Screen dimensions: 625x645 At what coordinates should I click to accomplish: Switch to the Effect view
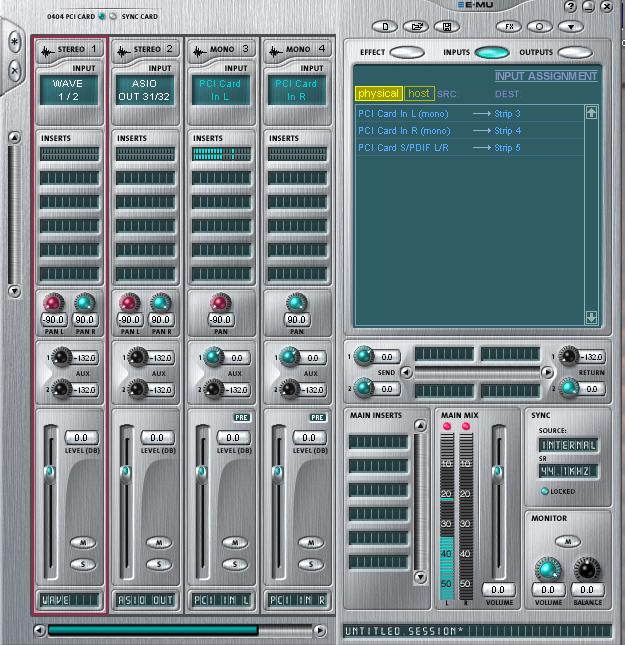(406, 52)
